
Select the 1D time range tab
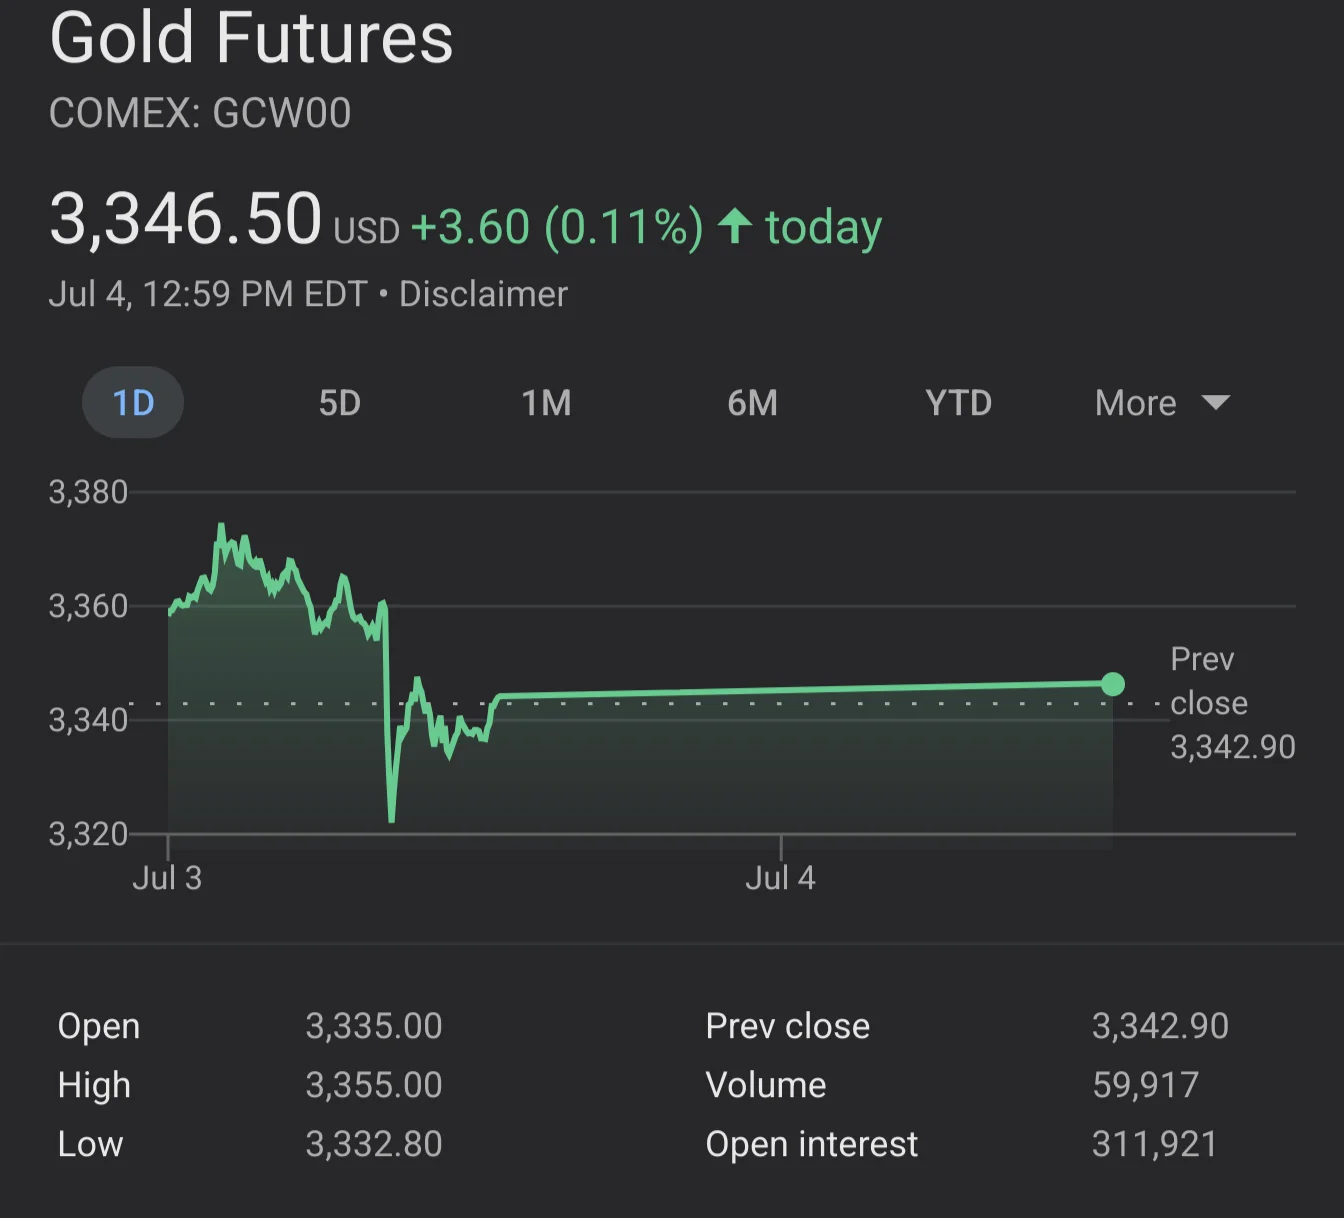[x=133, y=403]
